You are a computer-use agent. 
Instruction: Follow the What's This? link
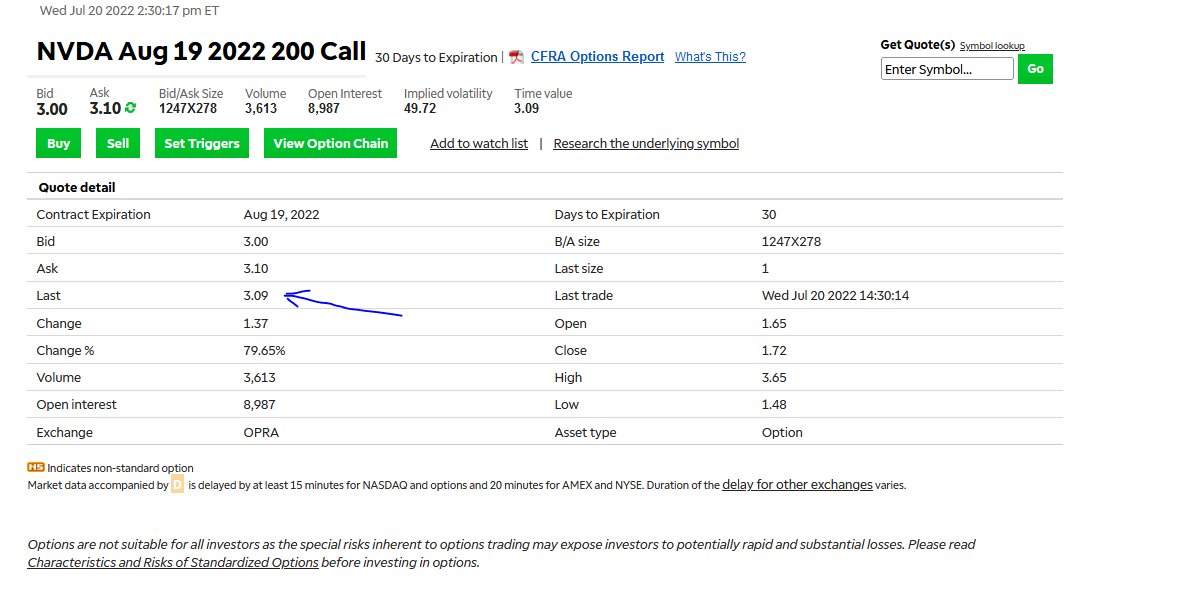coord(710,57)
